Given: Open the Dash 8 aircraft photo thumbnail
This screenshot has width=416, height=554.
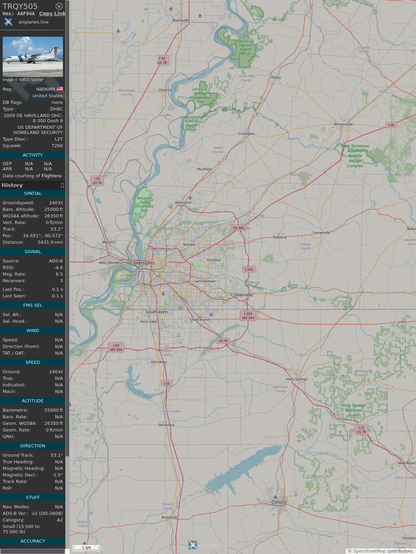Looking at the screenshot, I should point(33,57).
